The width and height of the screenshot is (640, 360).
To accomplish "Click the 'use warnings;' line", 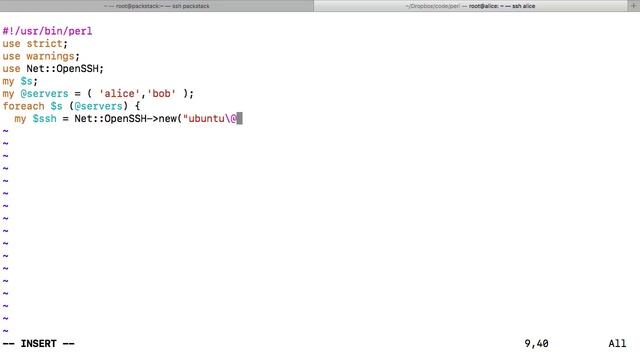I will 41,56.
